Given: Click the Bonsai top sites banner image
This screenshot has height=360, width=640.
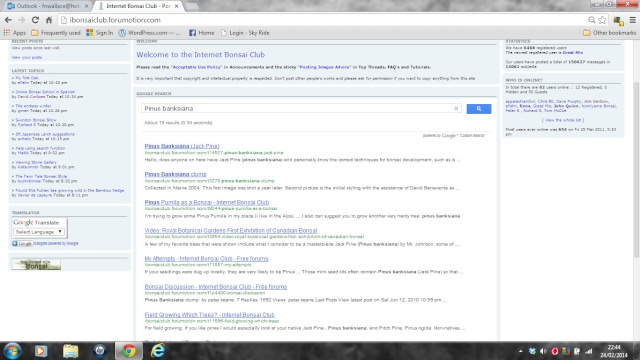Looking at the screenshot, I should (x=36, y=264).
